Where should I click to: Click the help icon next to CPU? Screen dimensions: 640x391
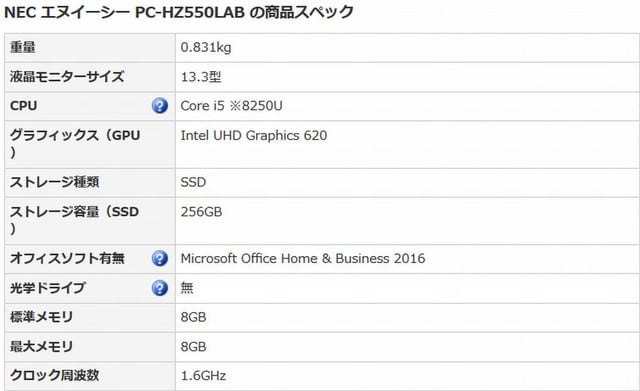(160, 106)
